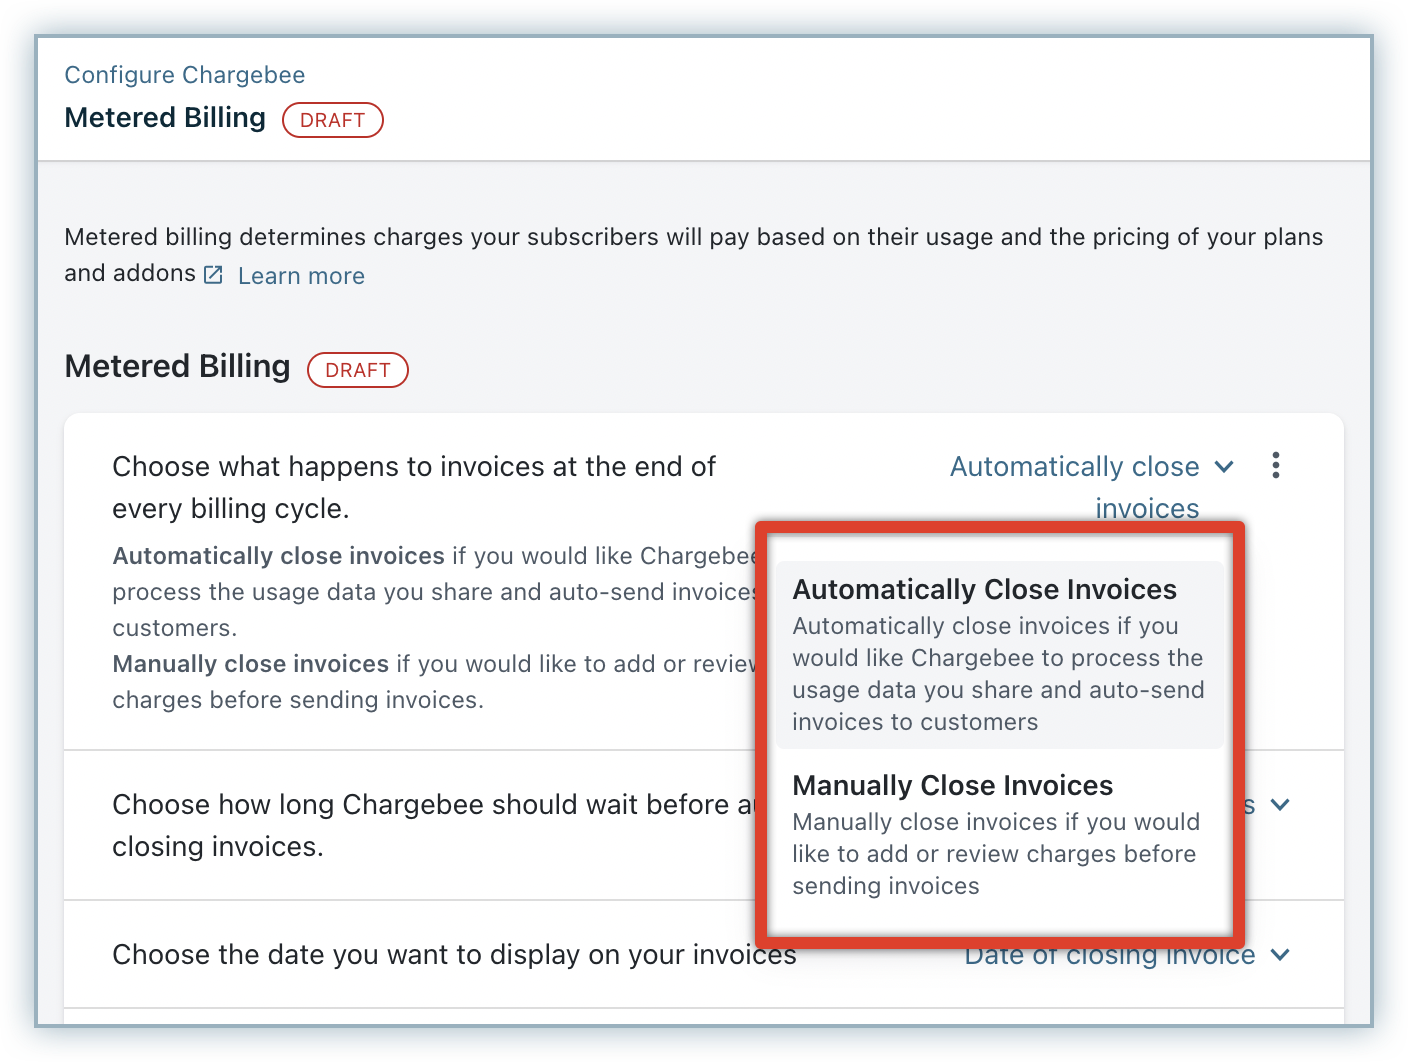Open the three-dot options menu

1275,465
